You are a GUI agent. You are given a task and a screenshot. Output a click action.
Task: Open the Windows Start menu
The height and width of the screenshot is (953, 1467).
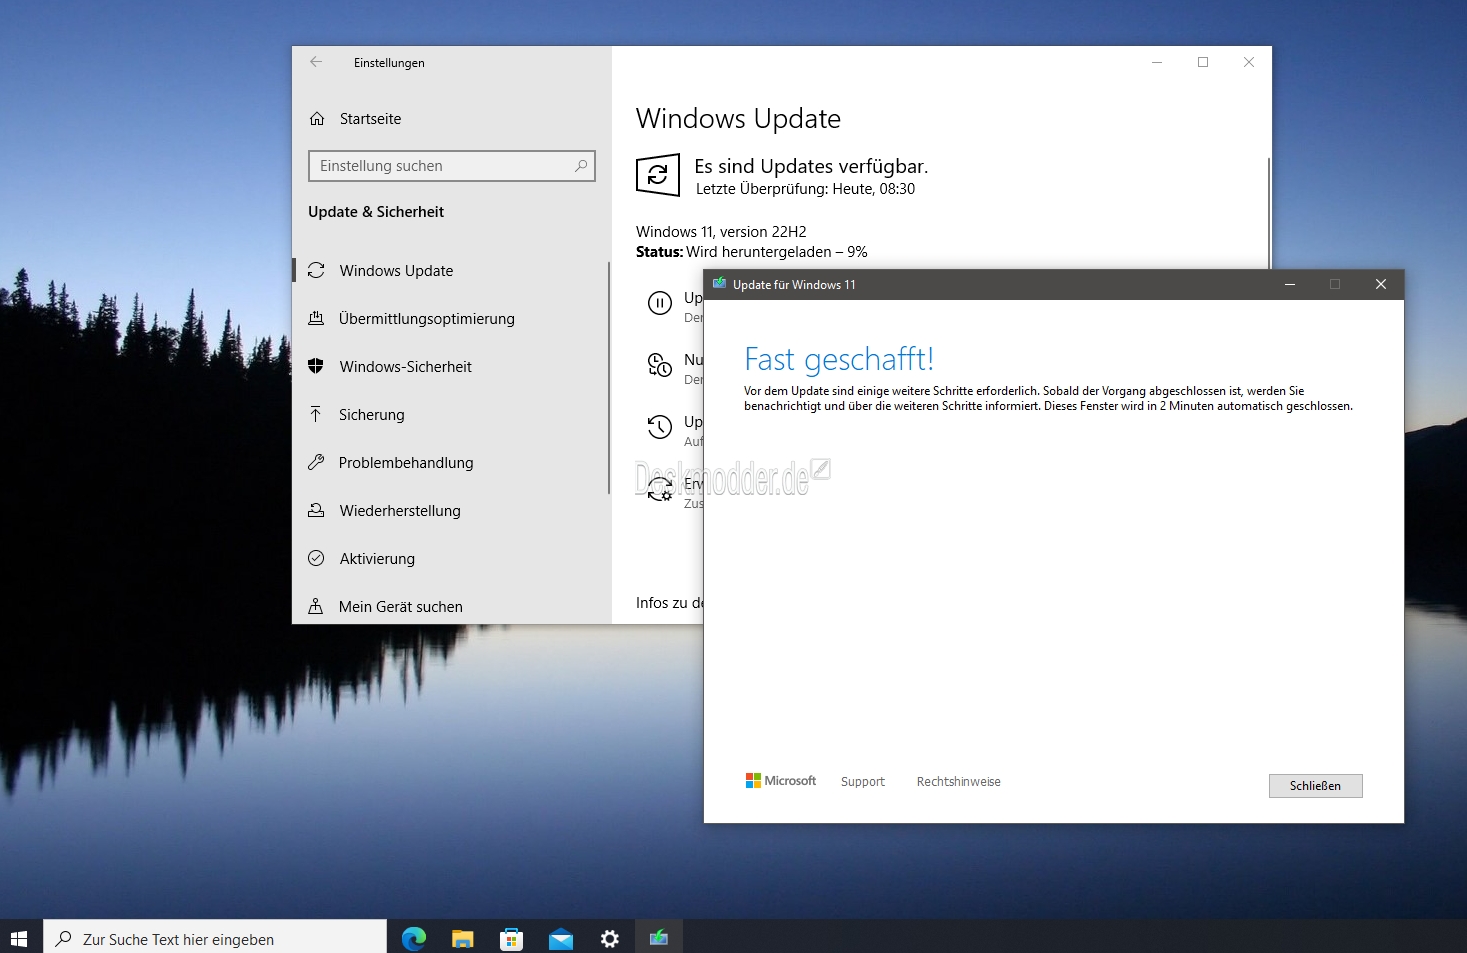pos(19,939)
